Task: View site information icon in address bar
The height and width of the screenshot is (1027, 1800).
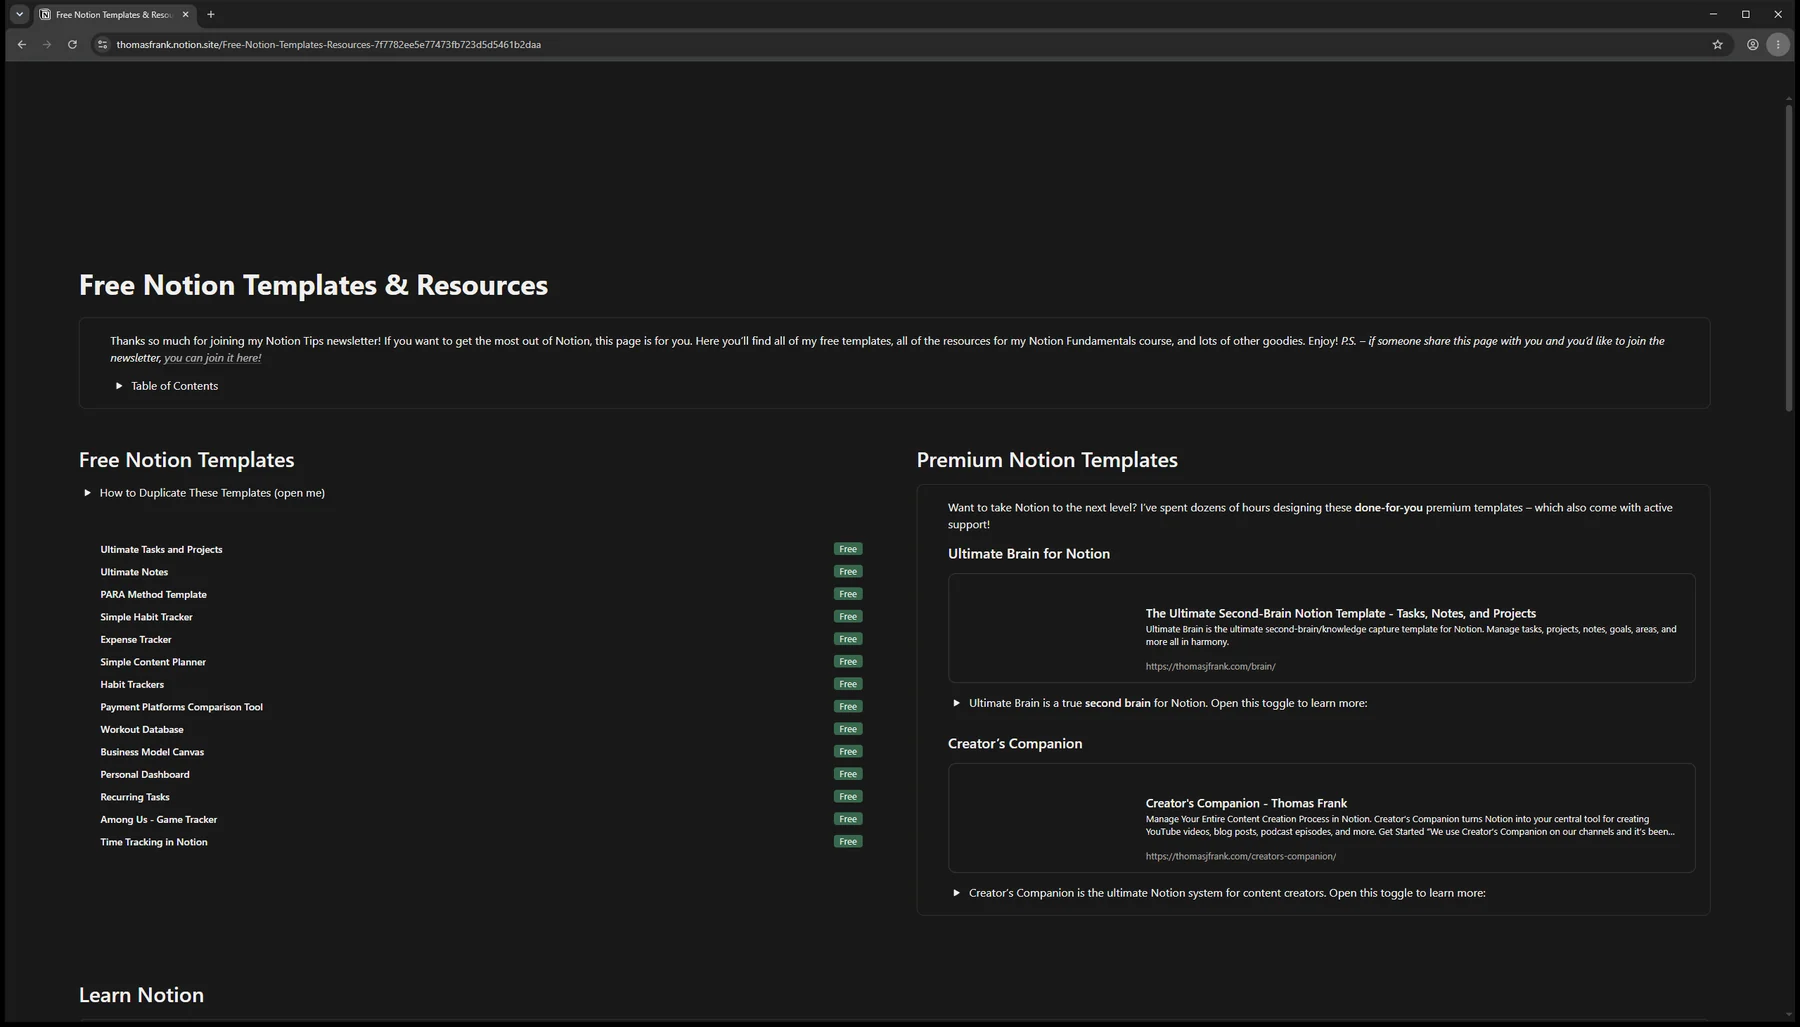Action: point(102,44)
